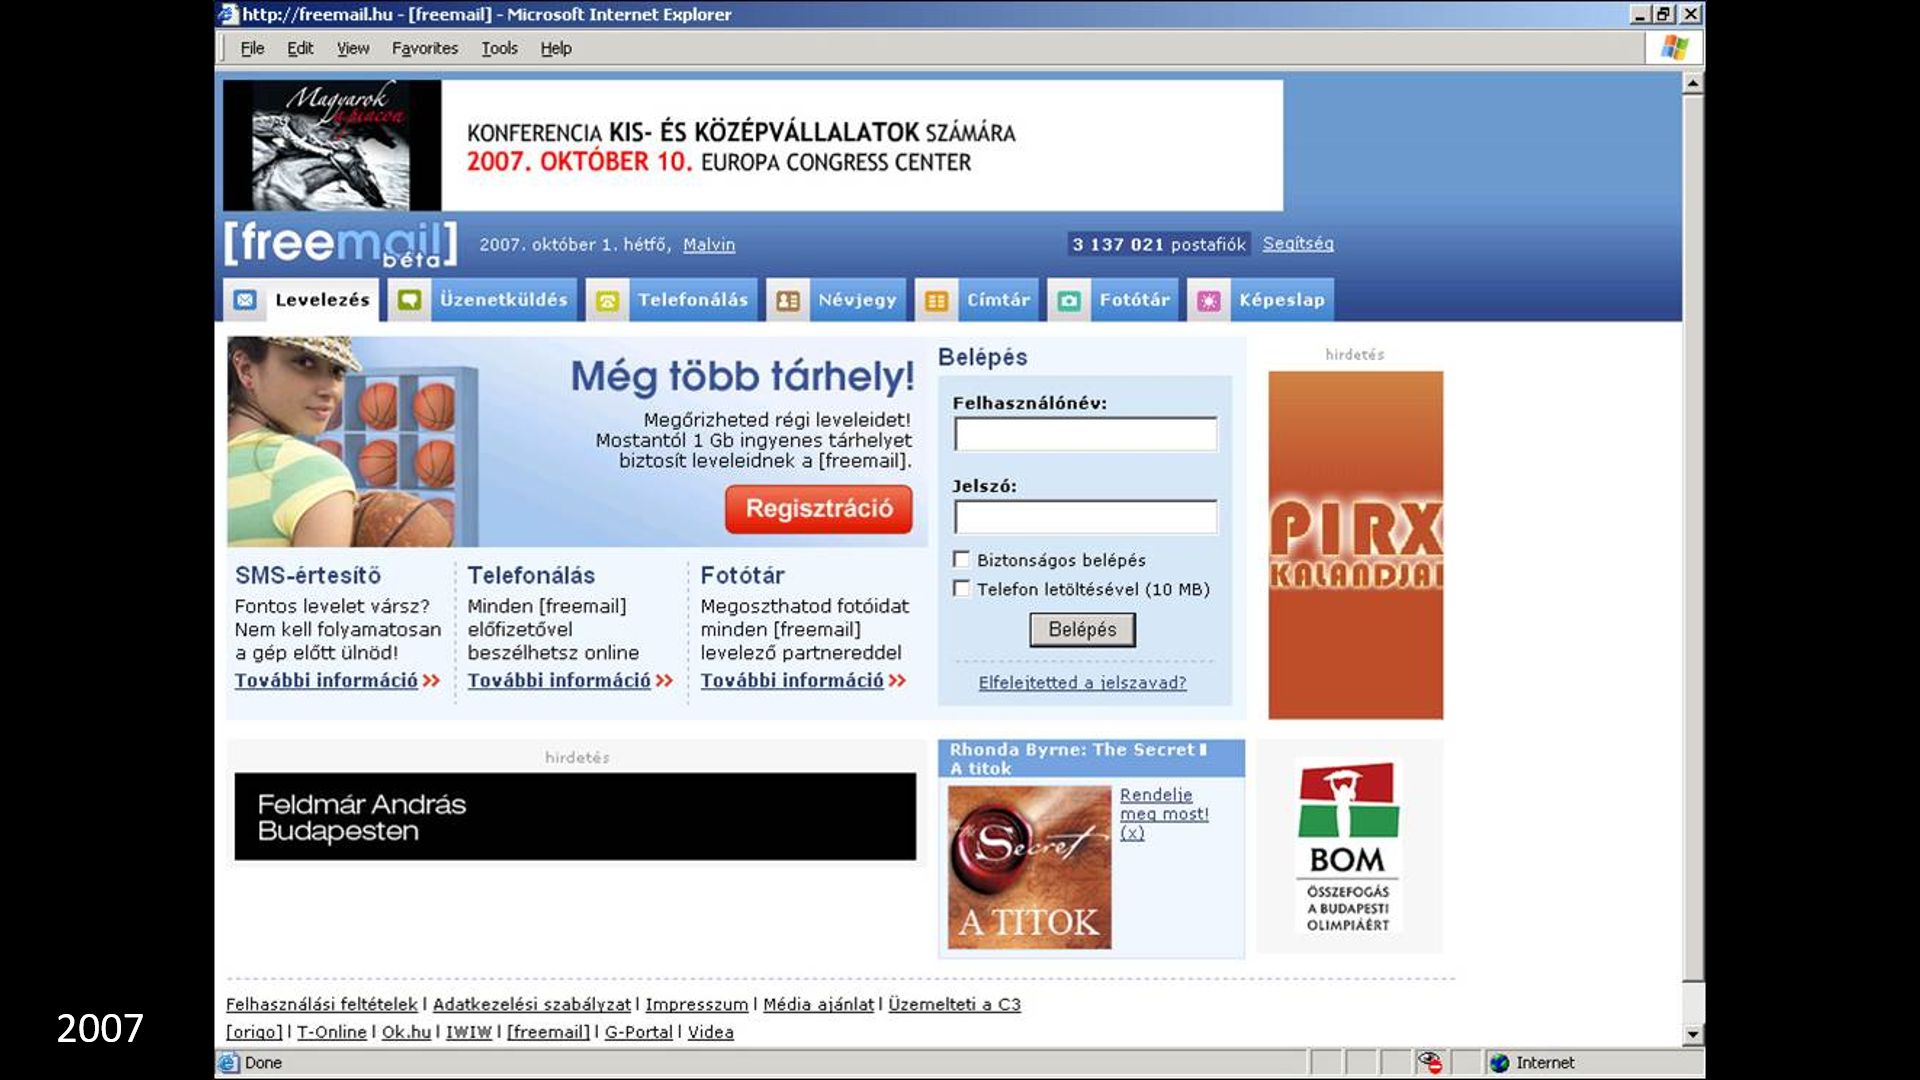Click the Internet zone globe icon
This screenshot has height=1080, width=1920.
click(x=1499, y=1063)
